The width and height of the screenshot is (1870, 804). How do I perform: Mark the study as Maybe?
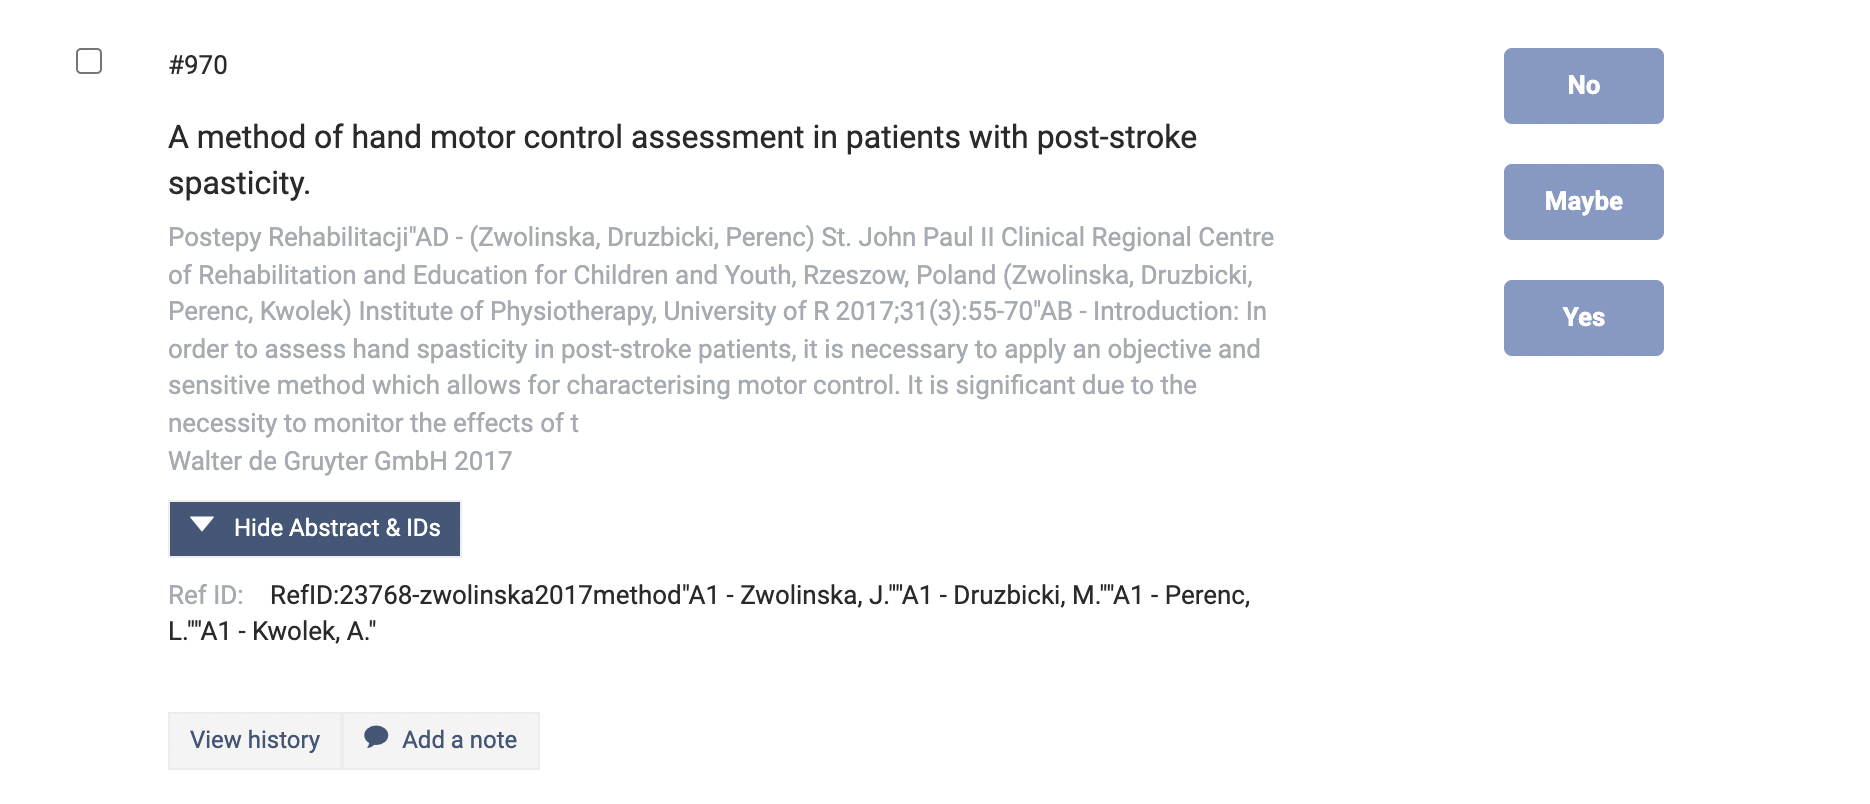click(x=1583, y=202)
